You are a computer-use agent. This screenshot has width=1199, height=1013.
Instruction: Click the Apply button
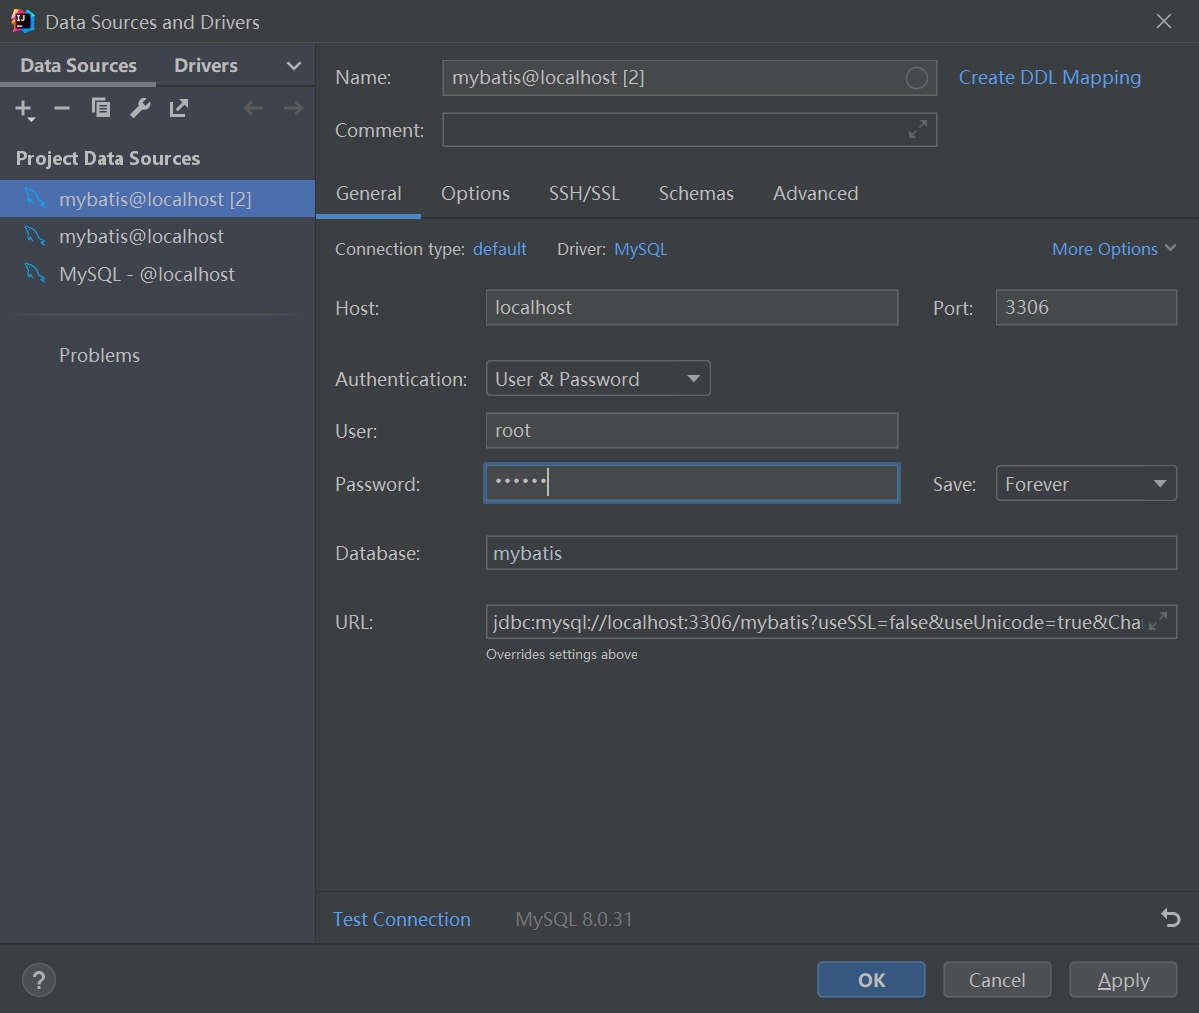1123,979
